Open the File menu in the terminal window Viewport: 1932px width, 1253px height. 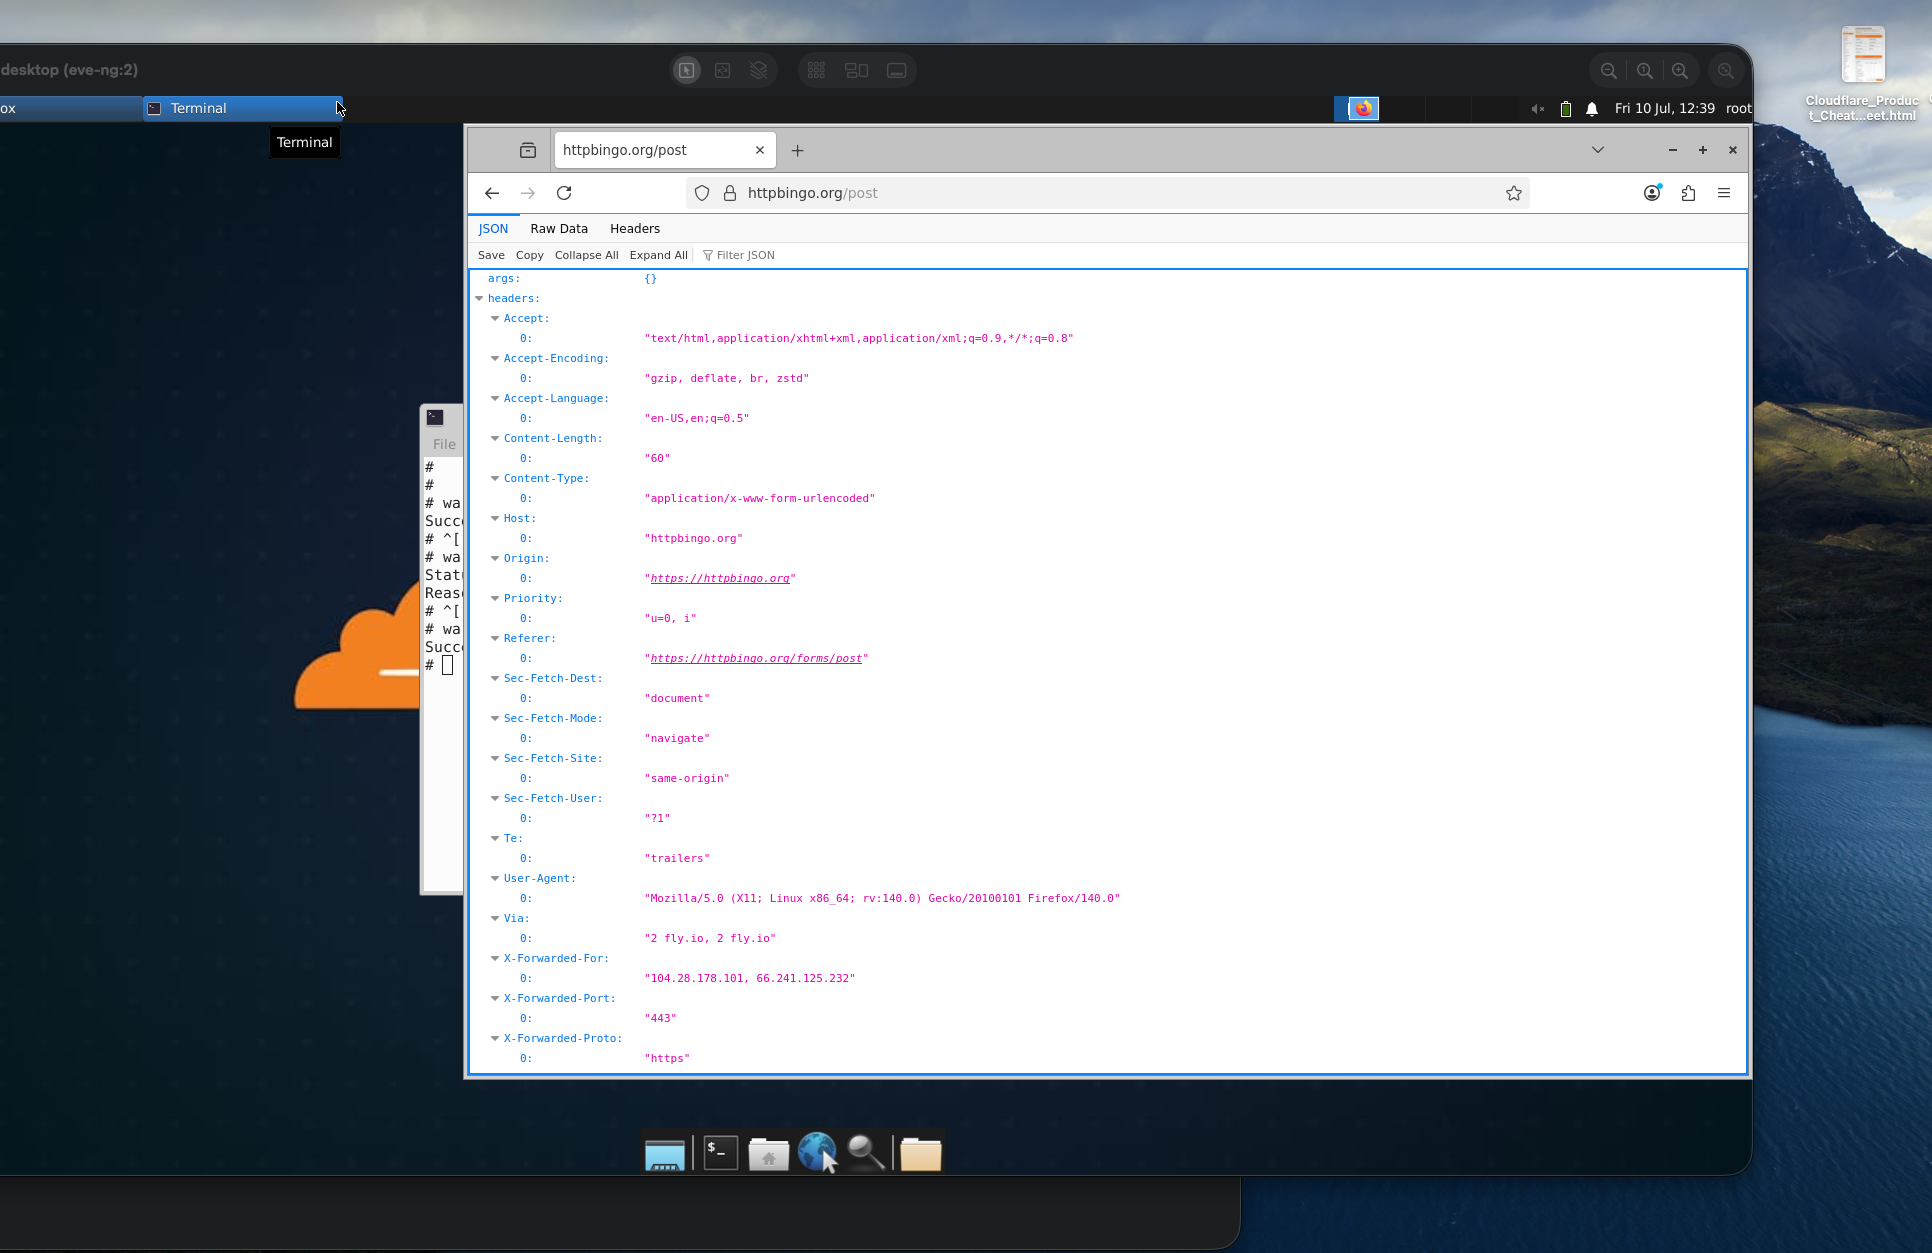coord(444,444)
